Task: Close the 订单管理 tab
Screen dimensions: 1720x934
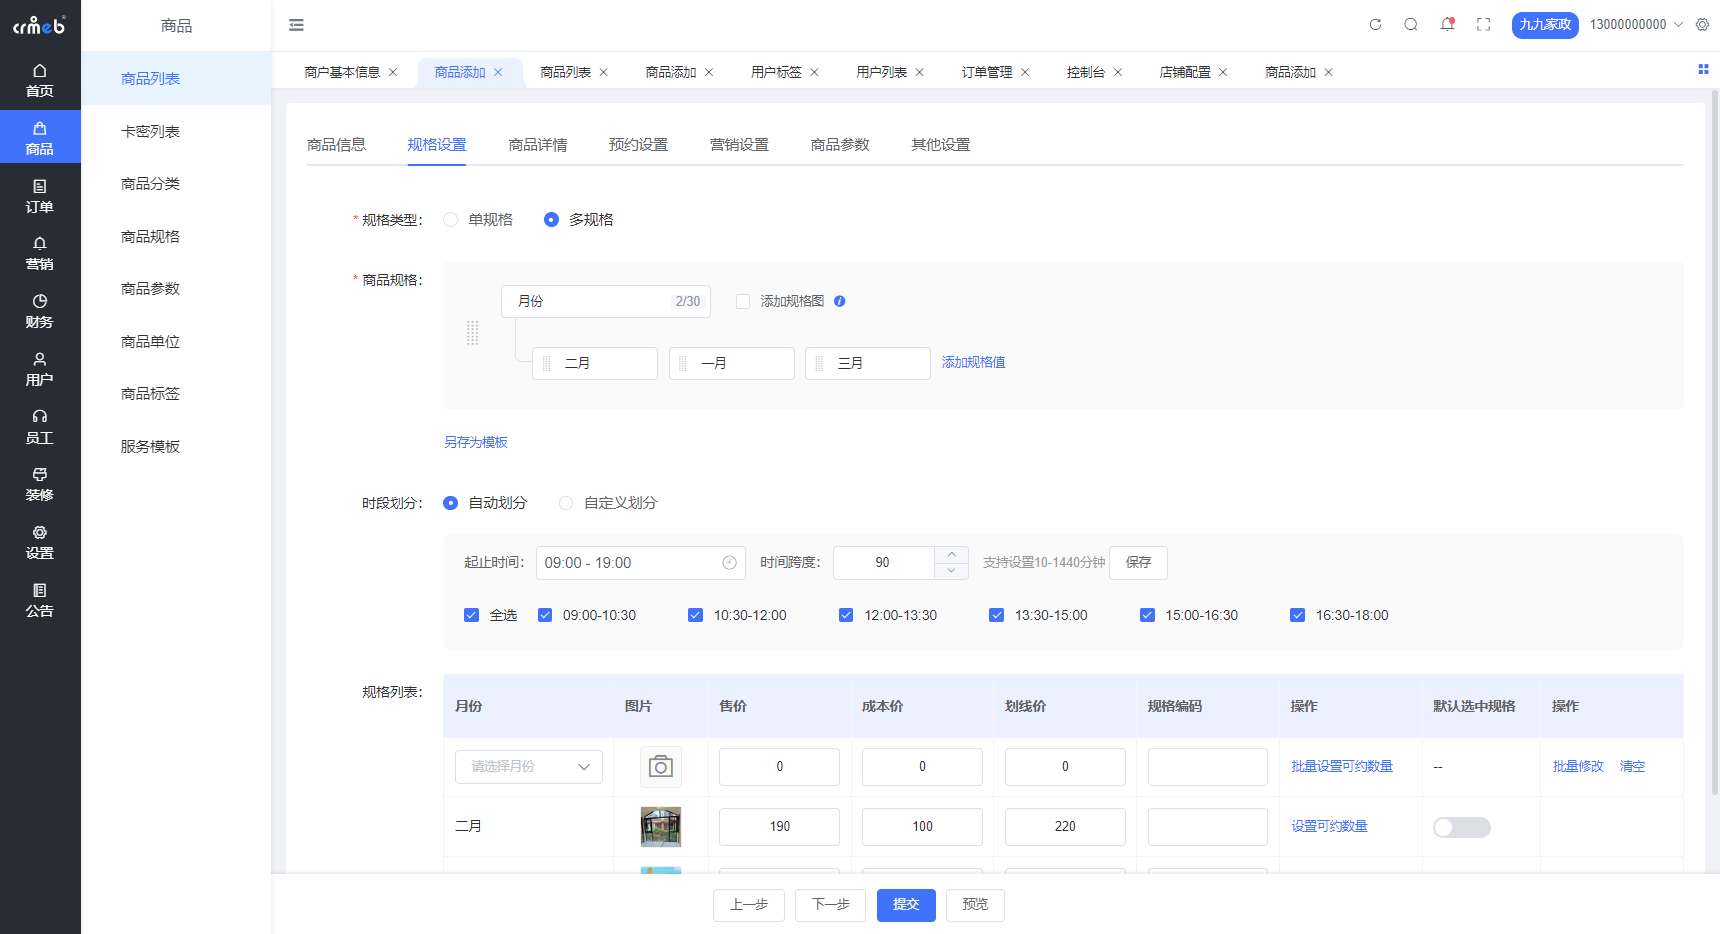Action: click(x=1025, y=72)
